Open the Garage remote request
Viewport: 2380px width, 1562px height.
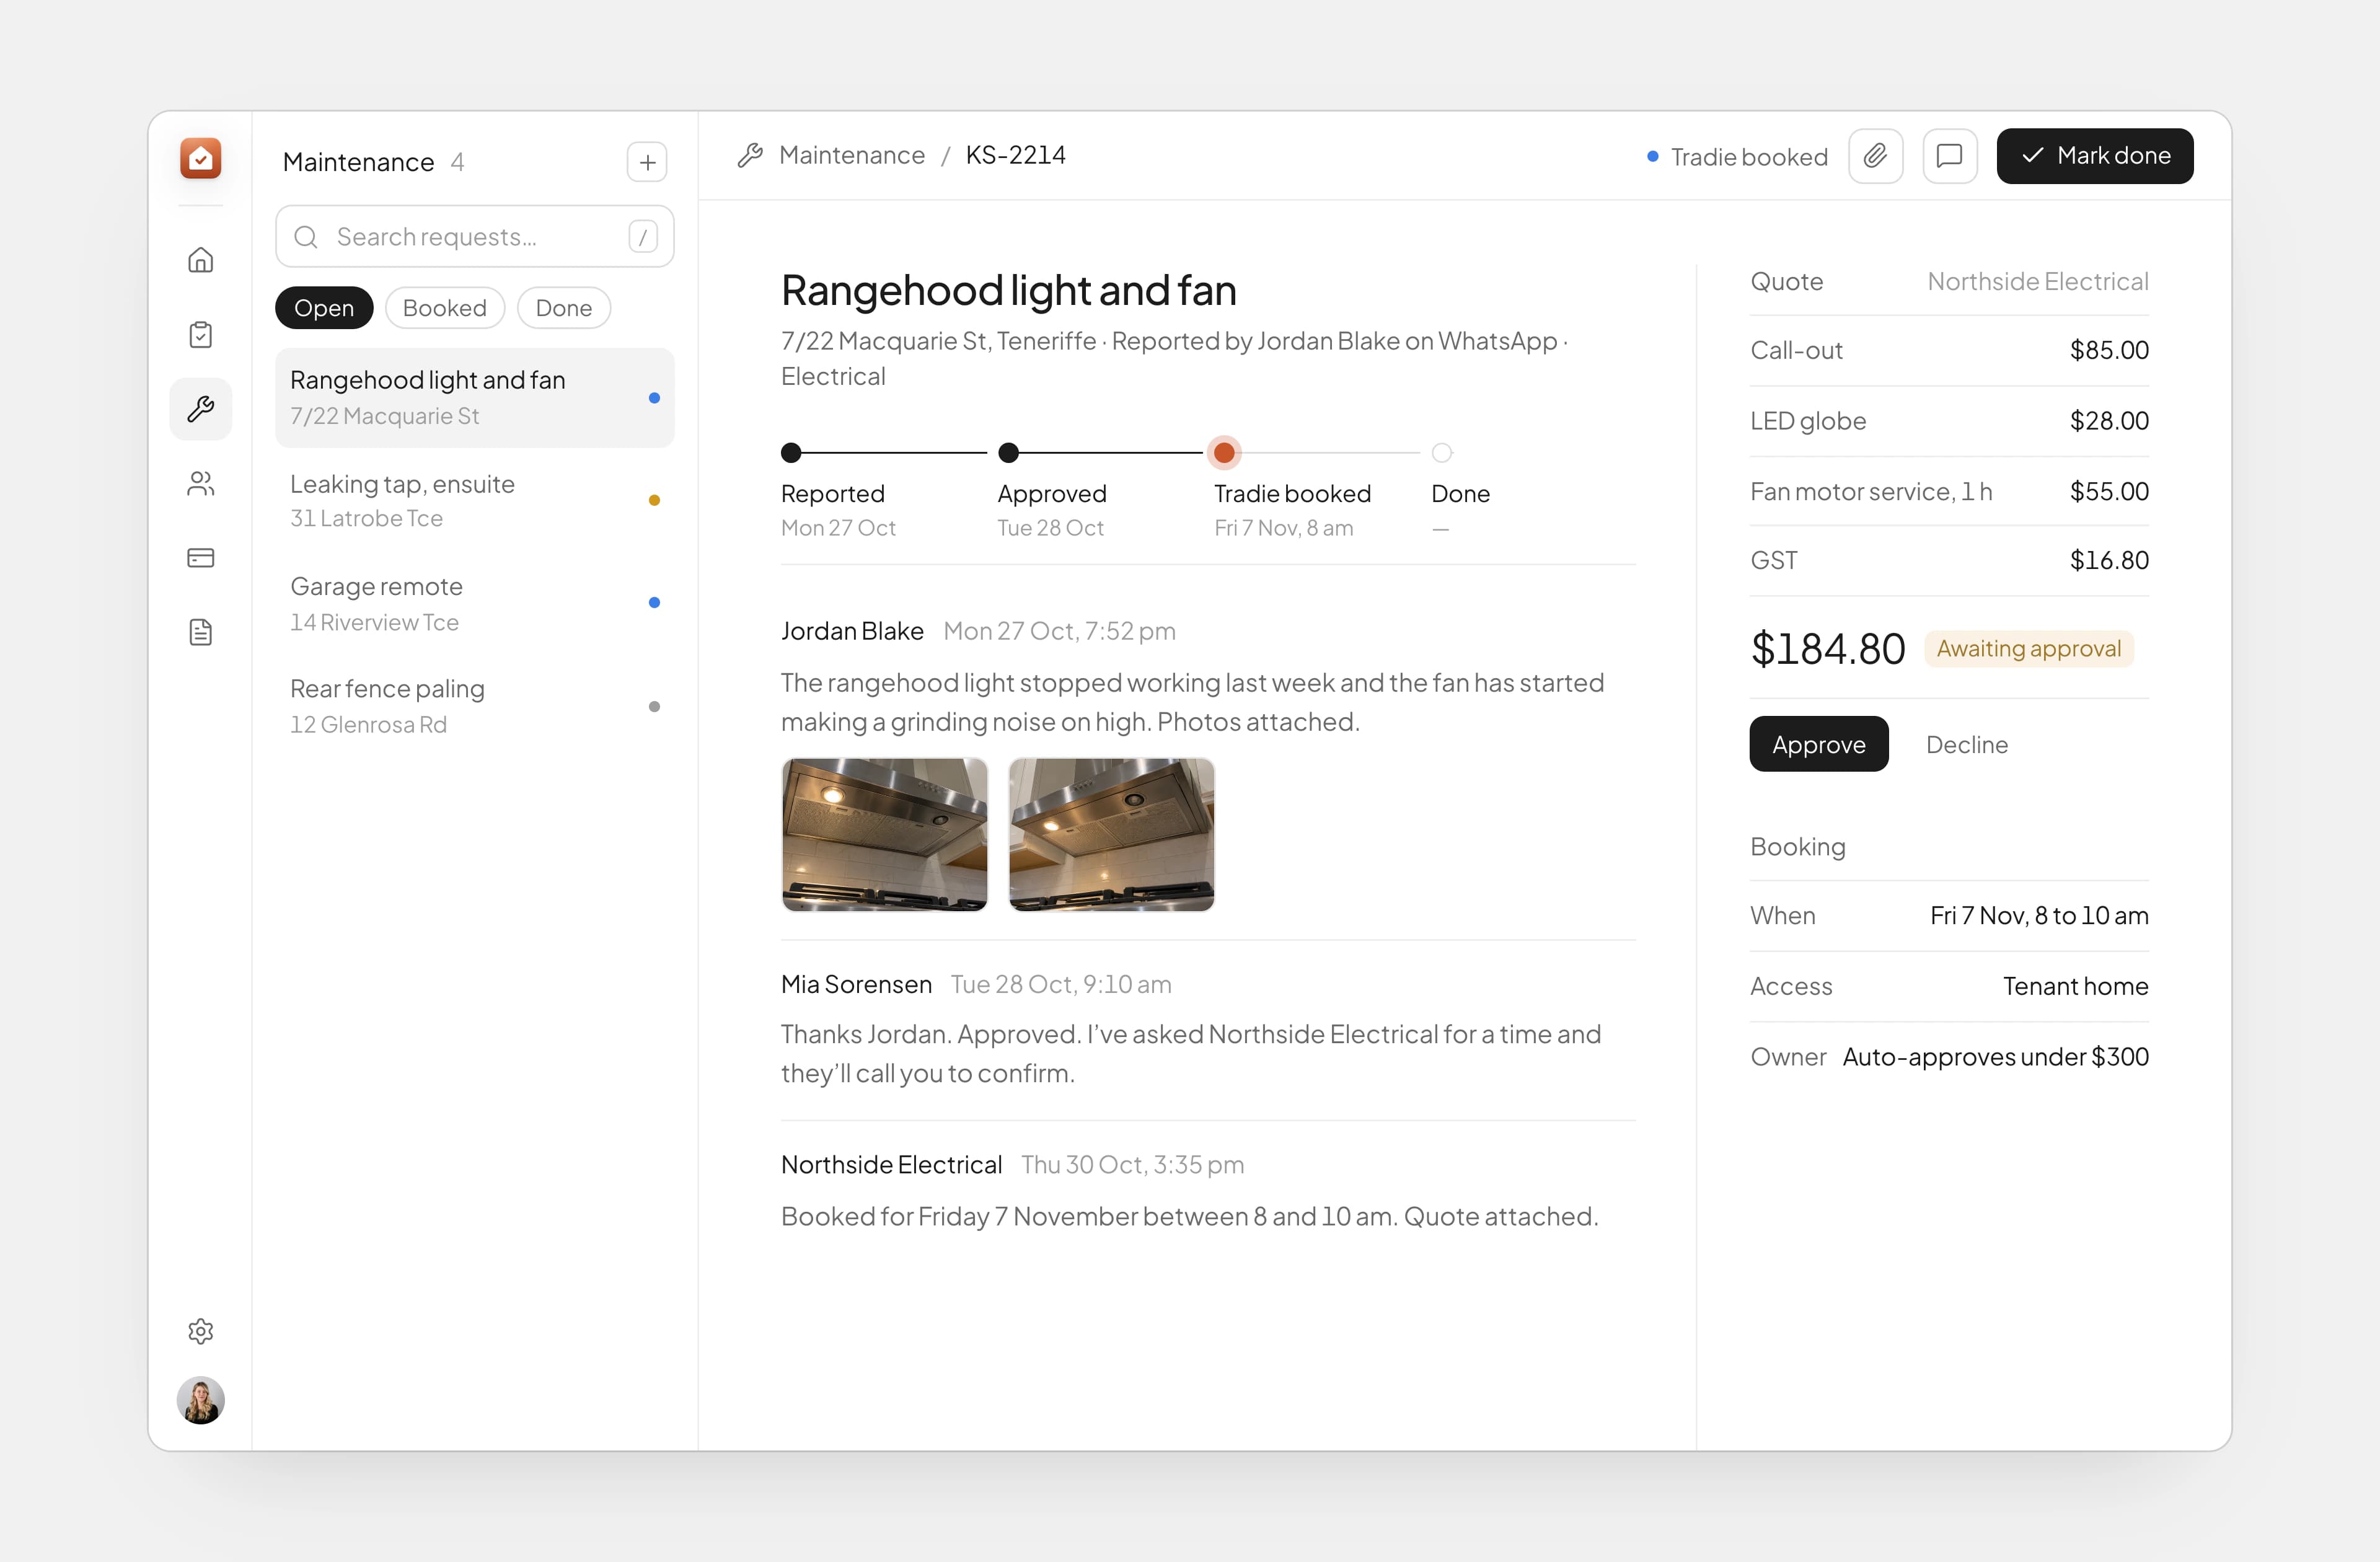[475, 603]
